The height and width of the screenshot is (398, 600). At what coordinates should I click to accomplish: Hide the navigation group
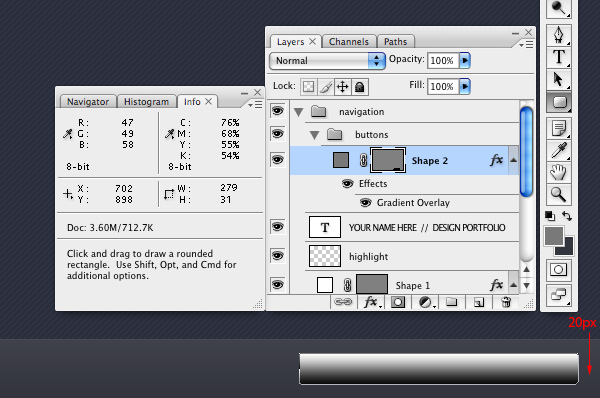point(278,111)
